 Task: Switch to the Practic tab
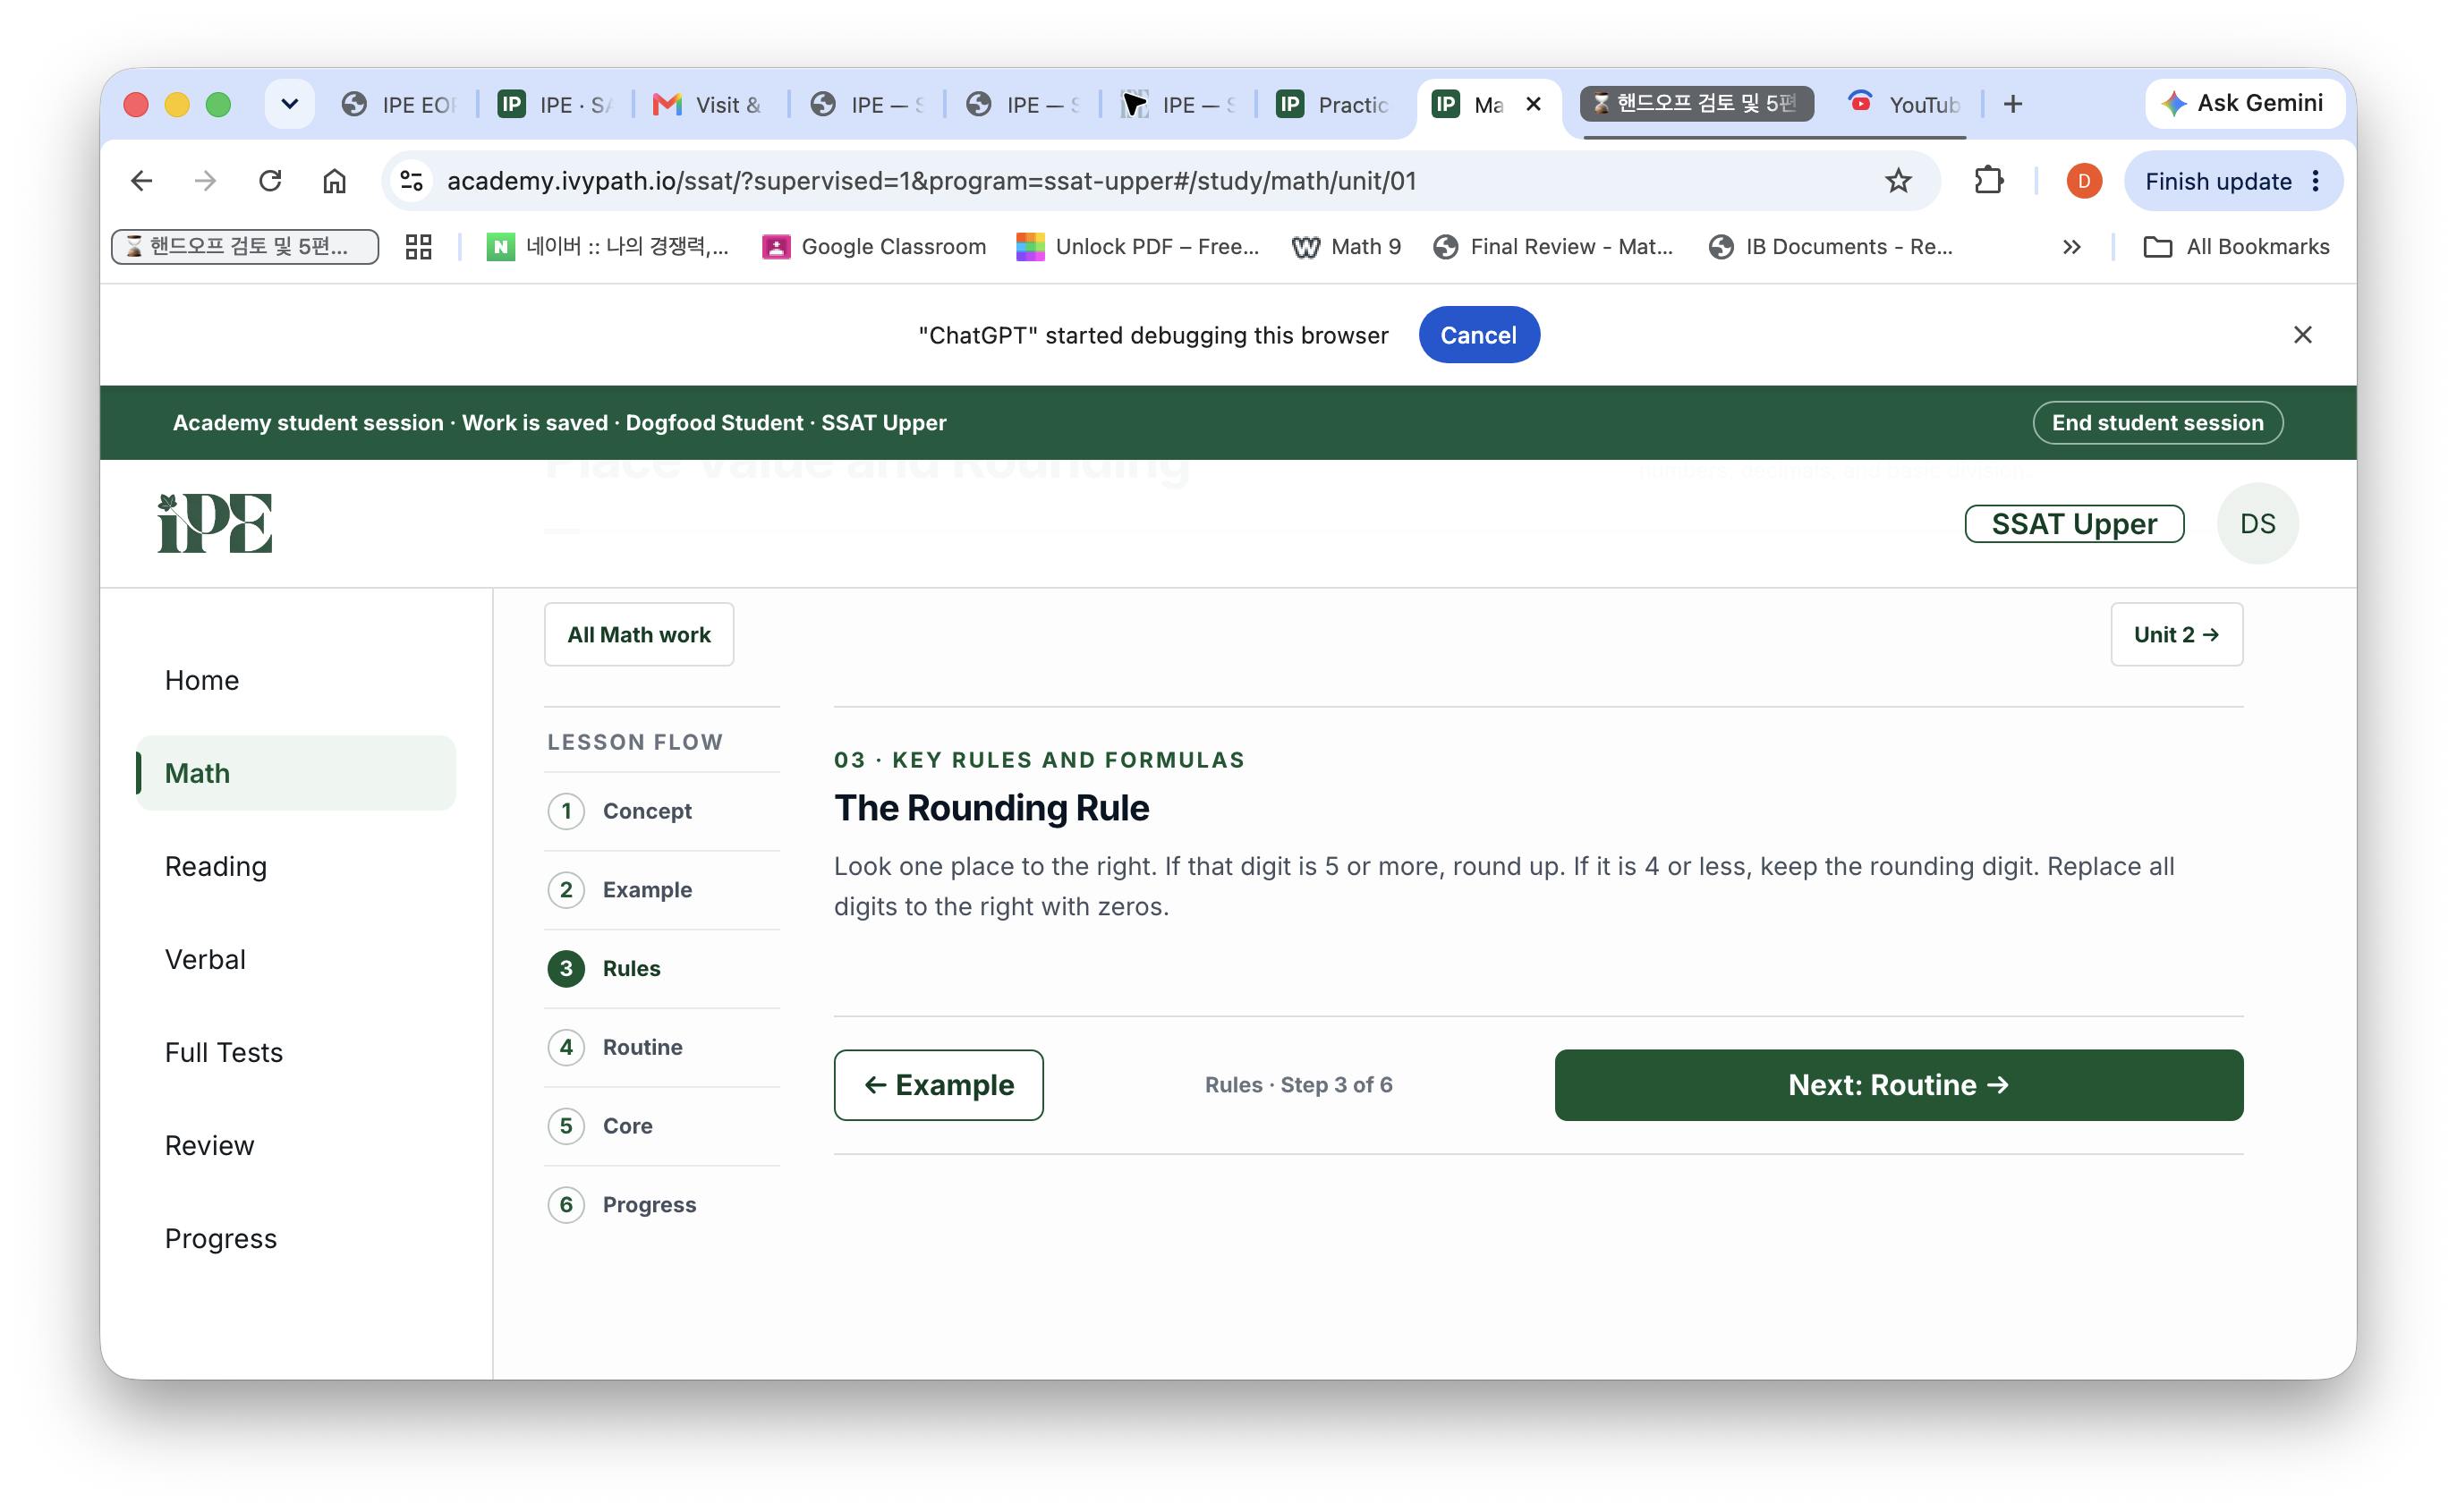1333,104
